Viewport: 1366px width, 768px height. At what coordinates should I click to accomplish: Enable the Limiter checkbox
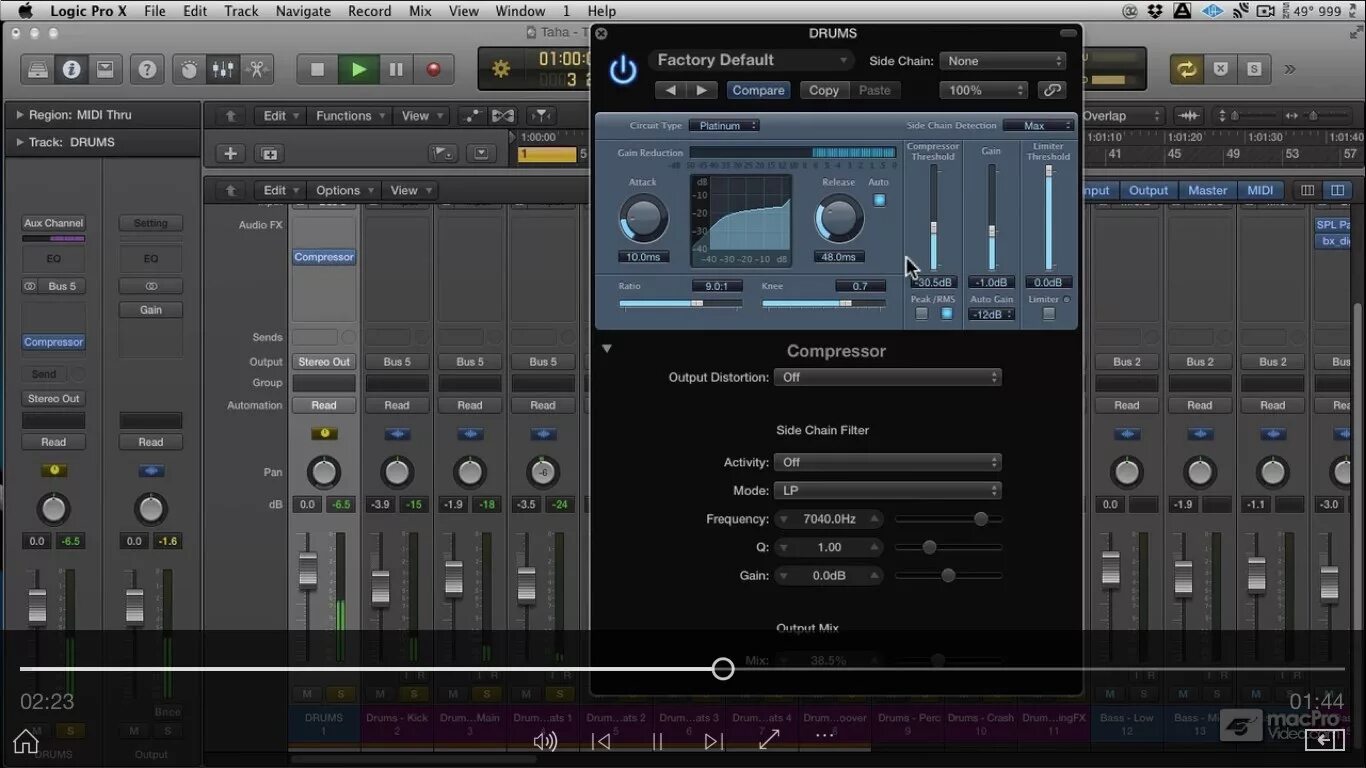click(x=1048, y=314)
